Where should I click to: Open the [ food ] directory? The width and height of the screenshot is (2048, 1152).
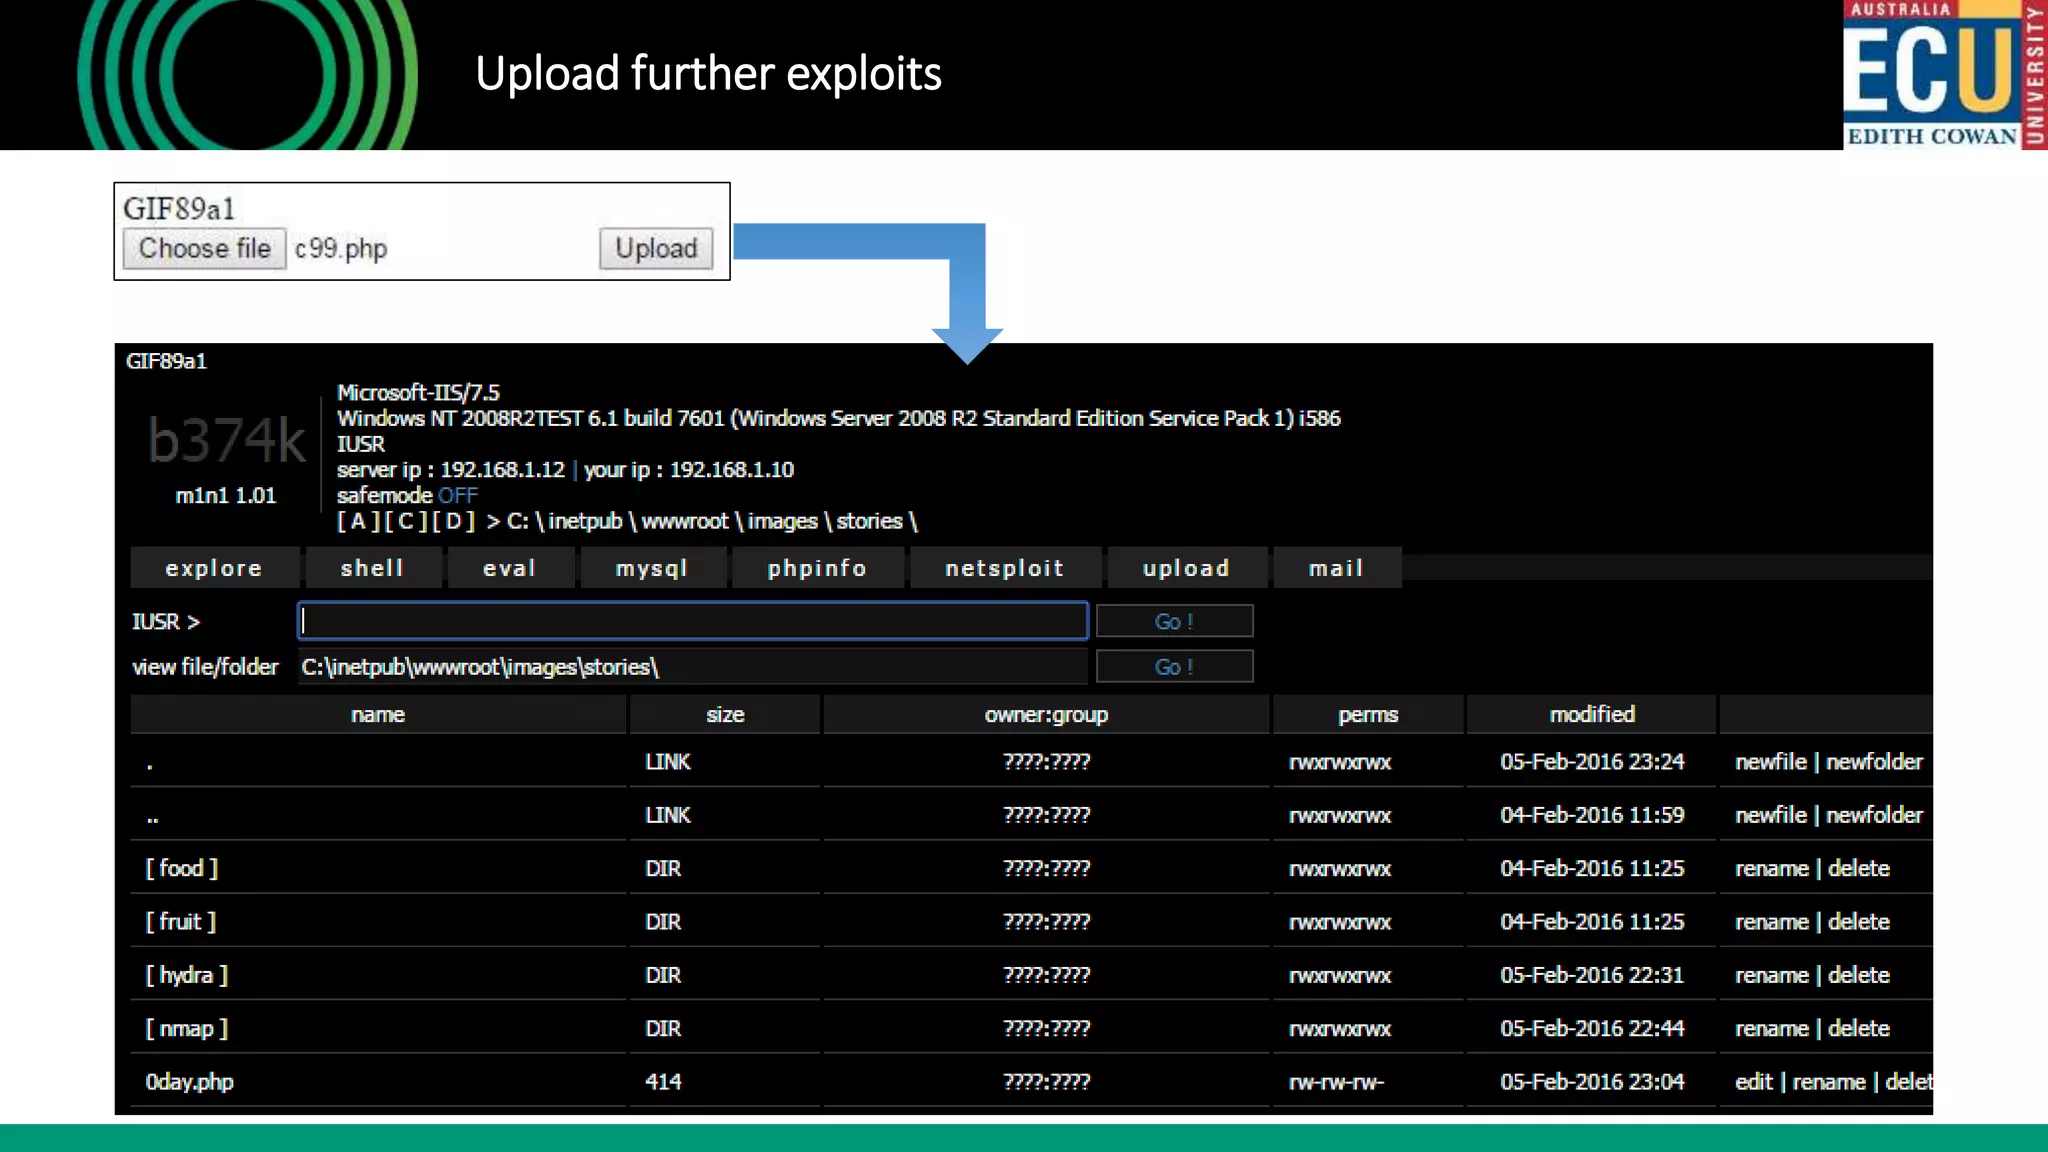point(182,868)
